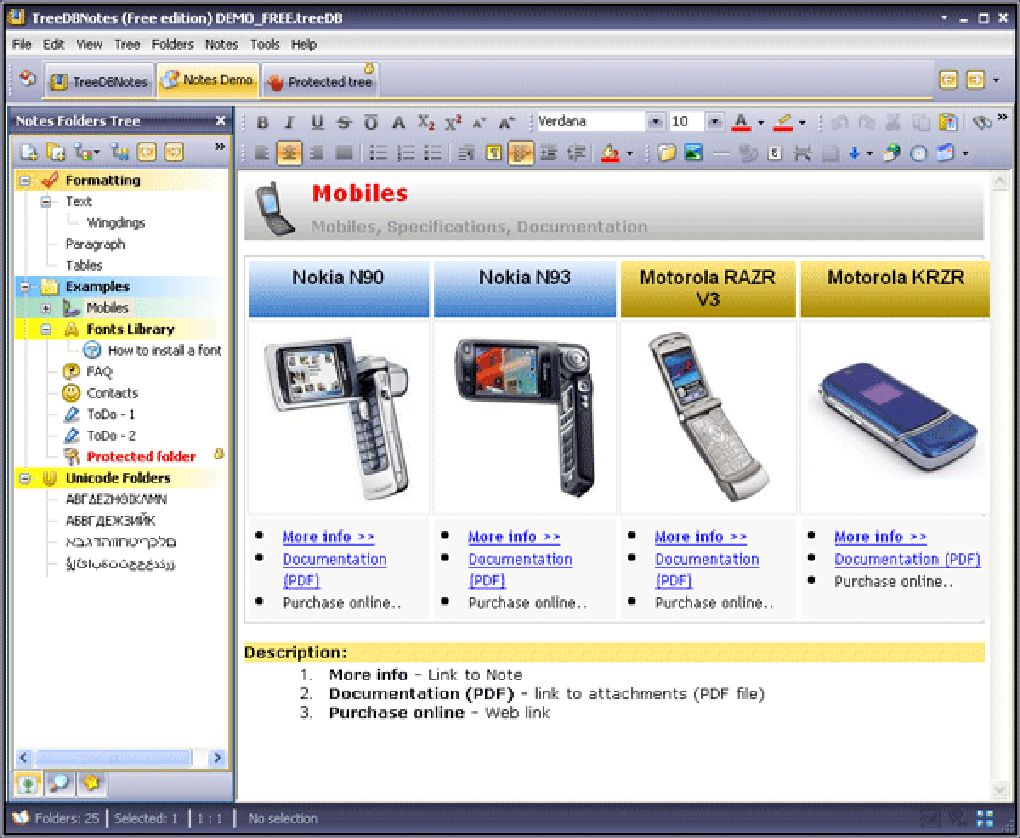
Task: Decrease paragraph indent
Action: coord(576,154)
